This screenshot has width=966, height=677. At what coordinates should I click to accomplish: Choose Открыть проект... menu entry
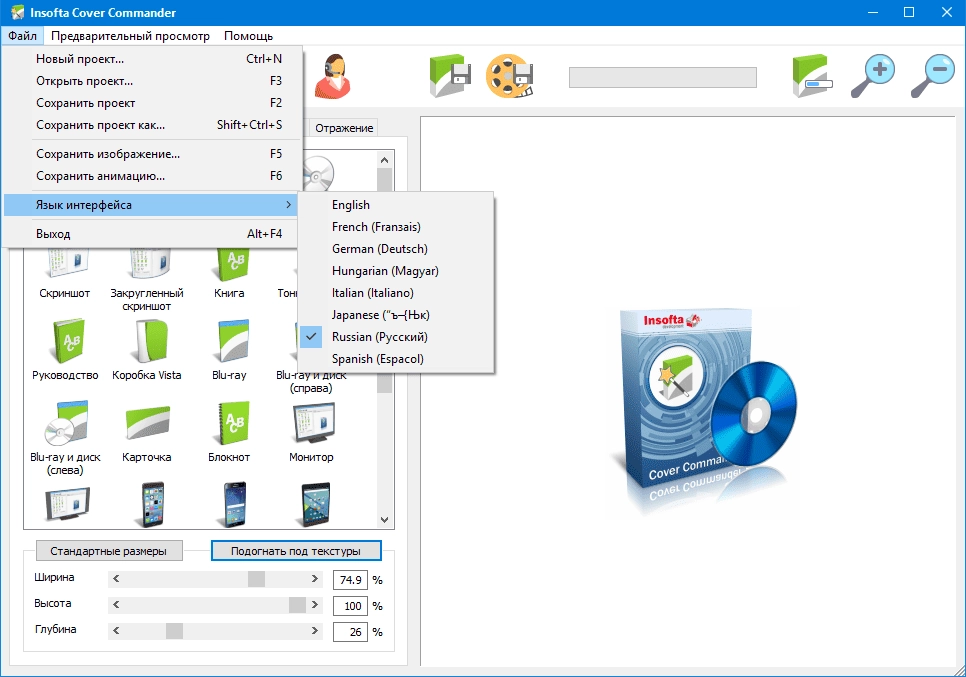(x=152, y=81)
